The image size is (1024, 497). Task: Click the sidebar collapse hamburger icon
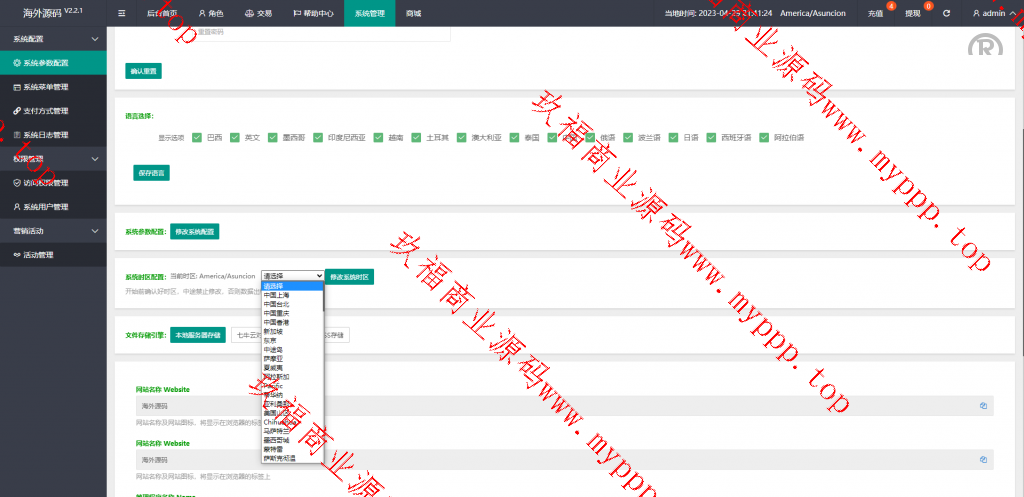coord(122,13)
